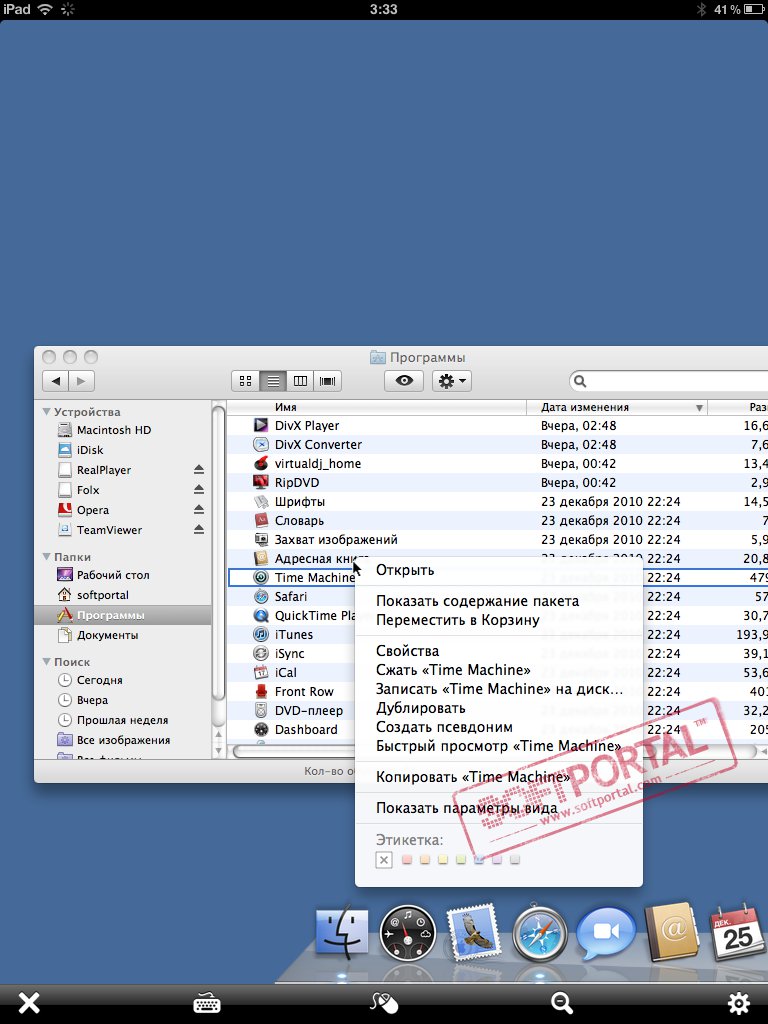Choose Свойства in context menu
This screenshot has width=768, height=1024.
[x=499, y=650]
